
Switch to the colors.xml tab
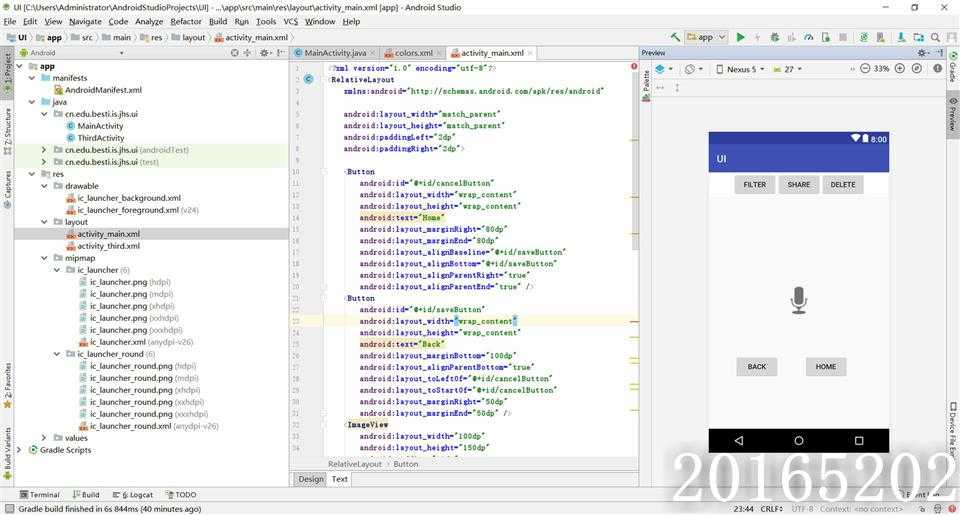point(413,53)
